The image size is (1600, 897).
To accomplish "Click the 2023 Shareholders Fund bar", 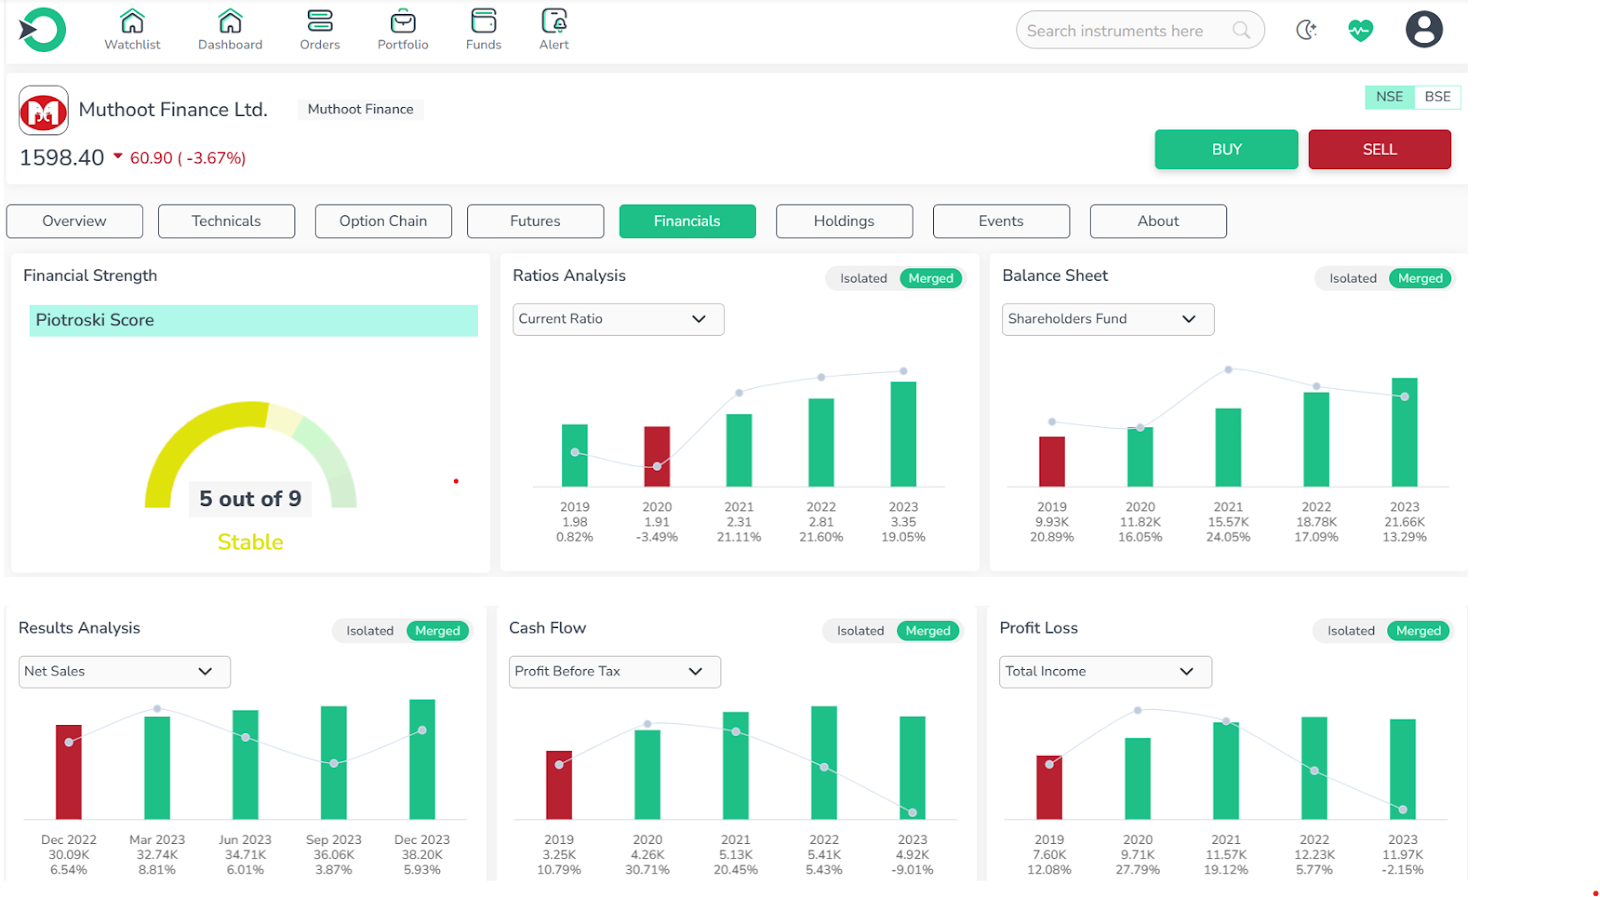I will (1404, 432).
